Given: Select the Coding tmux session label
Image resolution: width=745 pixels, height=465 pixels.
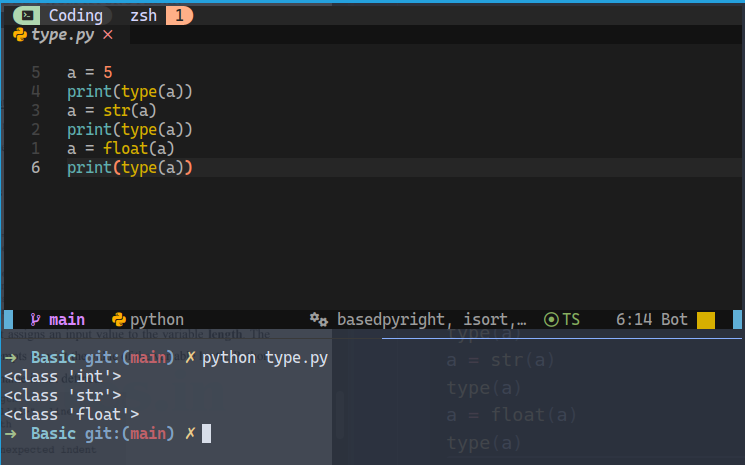Looking at the screenshot, I should [76, 16].
